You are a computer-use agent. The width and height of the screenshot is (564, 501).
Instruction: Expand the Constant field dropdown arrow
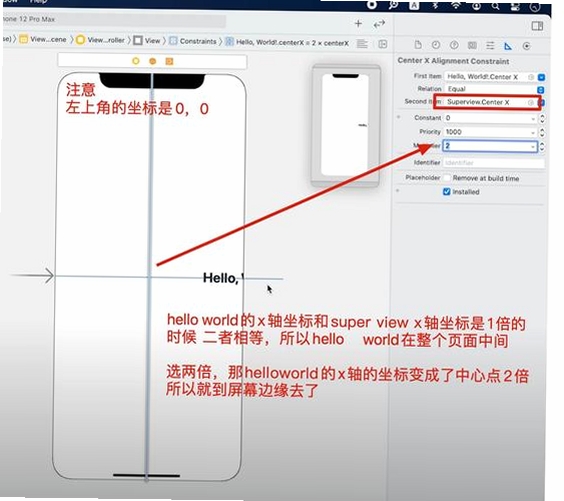(x=533, y=119)
